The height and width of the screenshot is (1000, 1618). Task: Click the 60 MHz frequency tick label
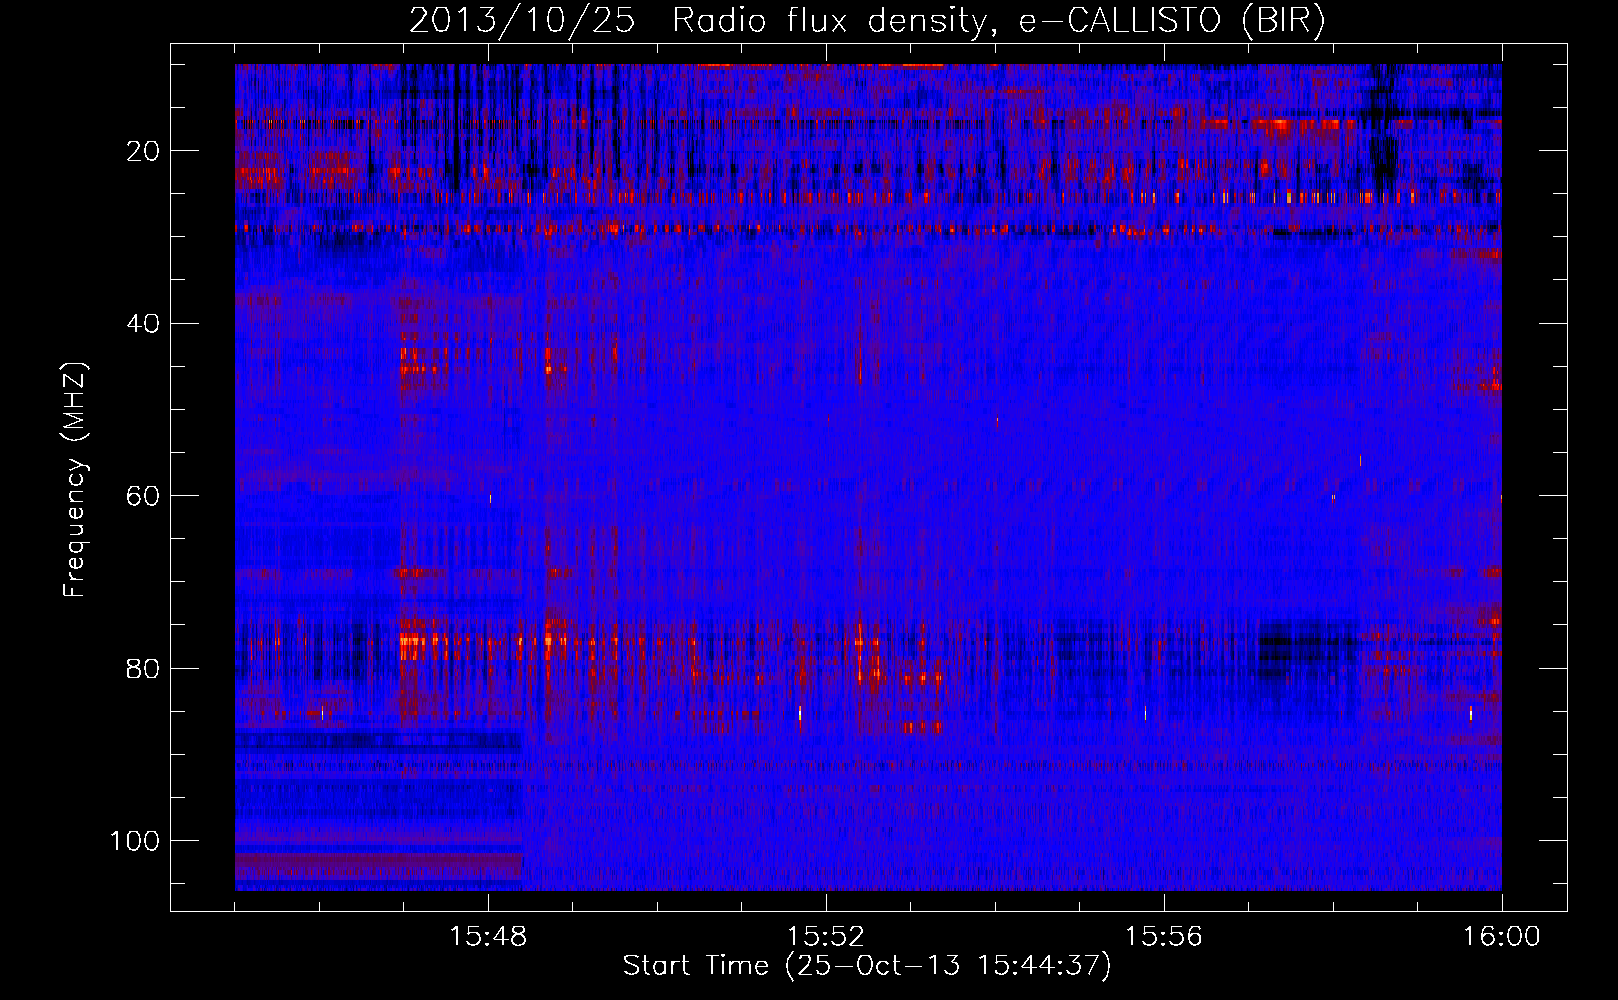point(144,496)
